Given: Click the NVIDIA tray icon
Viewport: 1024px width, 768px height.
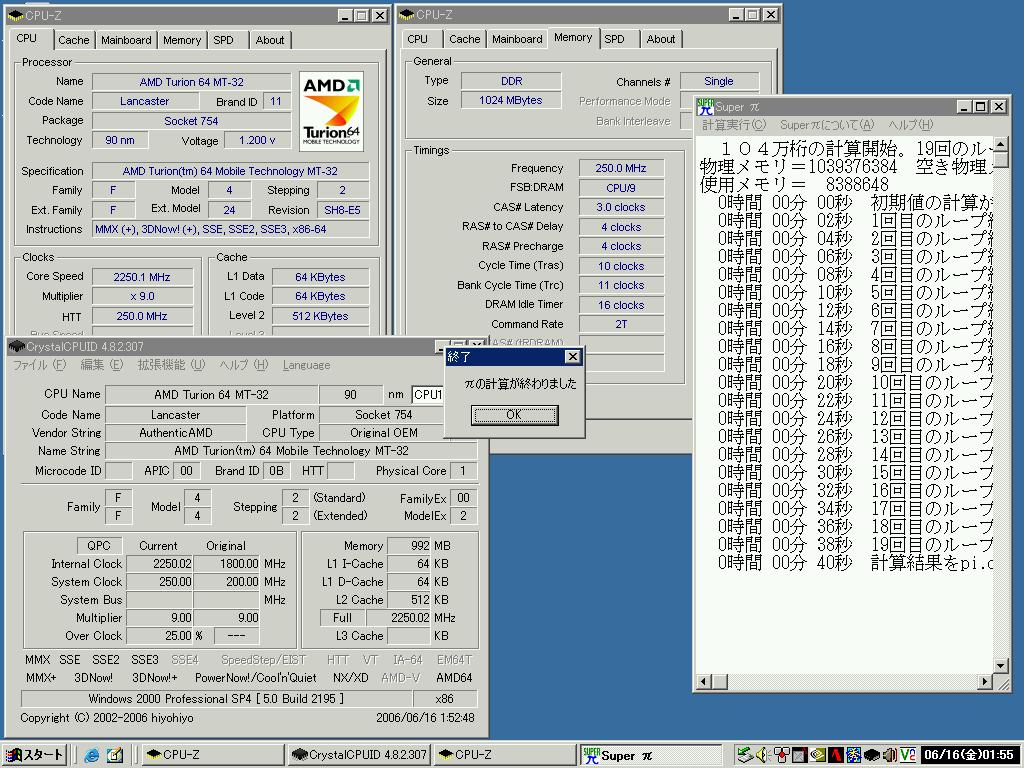Looking at the screenshot, I should point(817,755).
